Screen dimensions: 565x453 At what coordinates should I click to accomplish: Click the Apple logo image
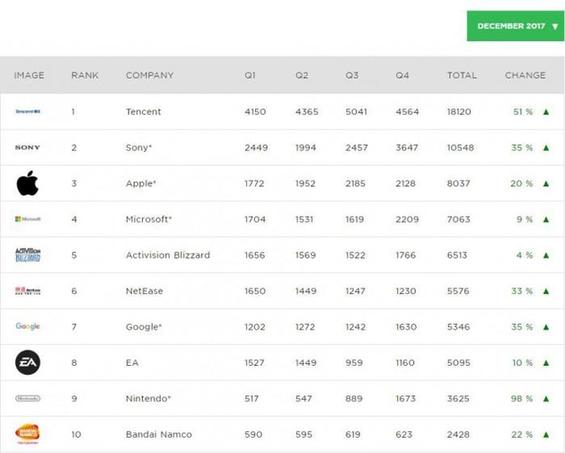pos(27,183)
